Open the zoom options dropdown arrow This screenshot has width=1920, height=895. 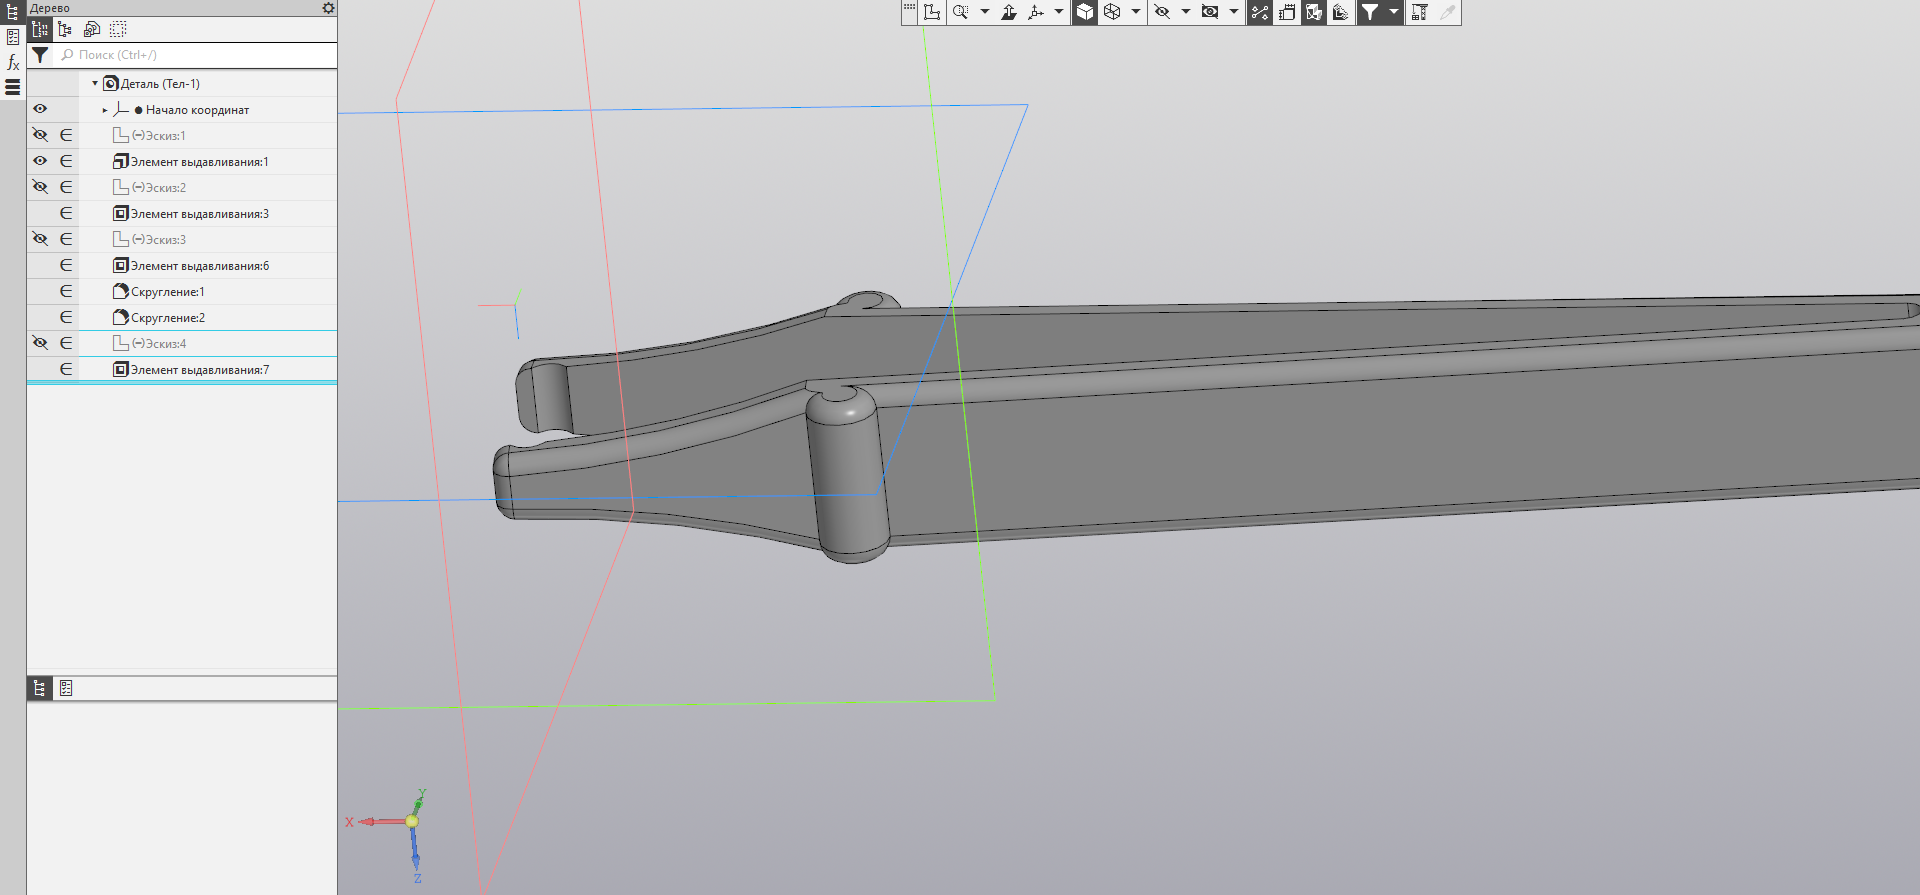[984, 12]
